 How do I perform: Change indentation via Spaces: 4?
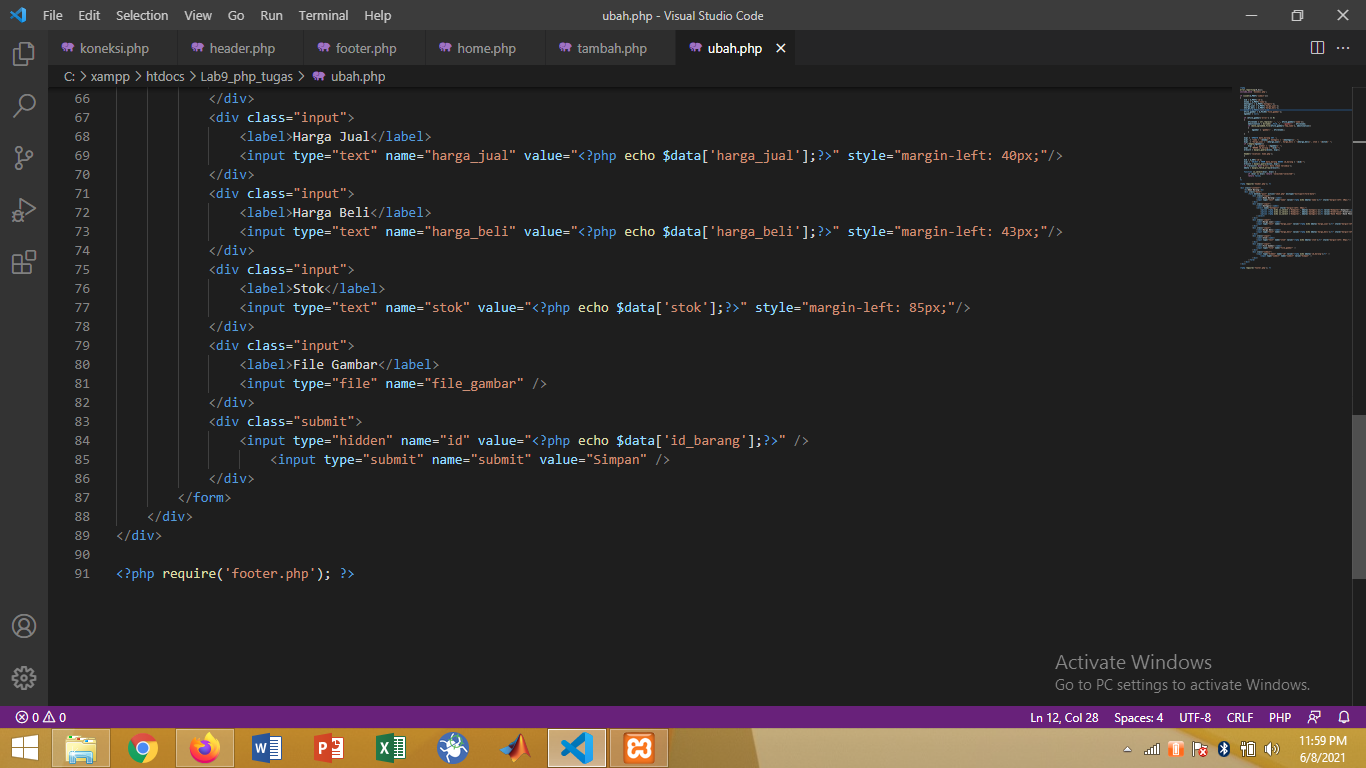coord(1139,717)
